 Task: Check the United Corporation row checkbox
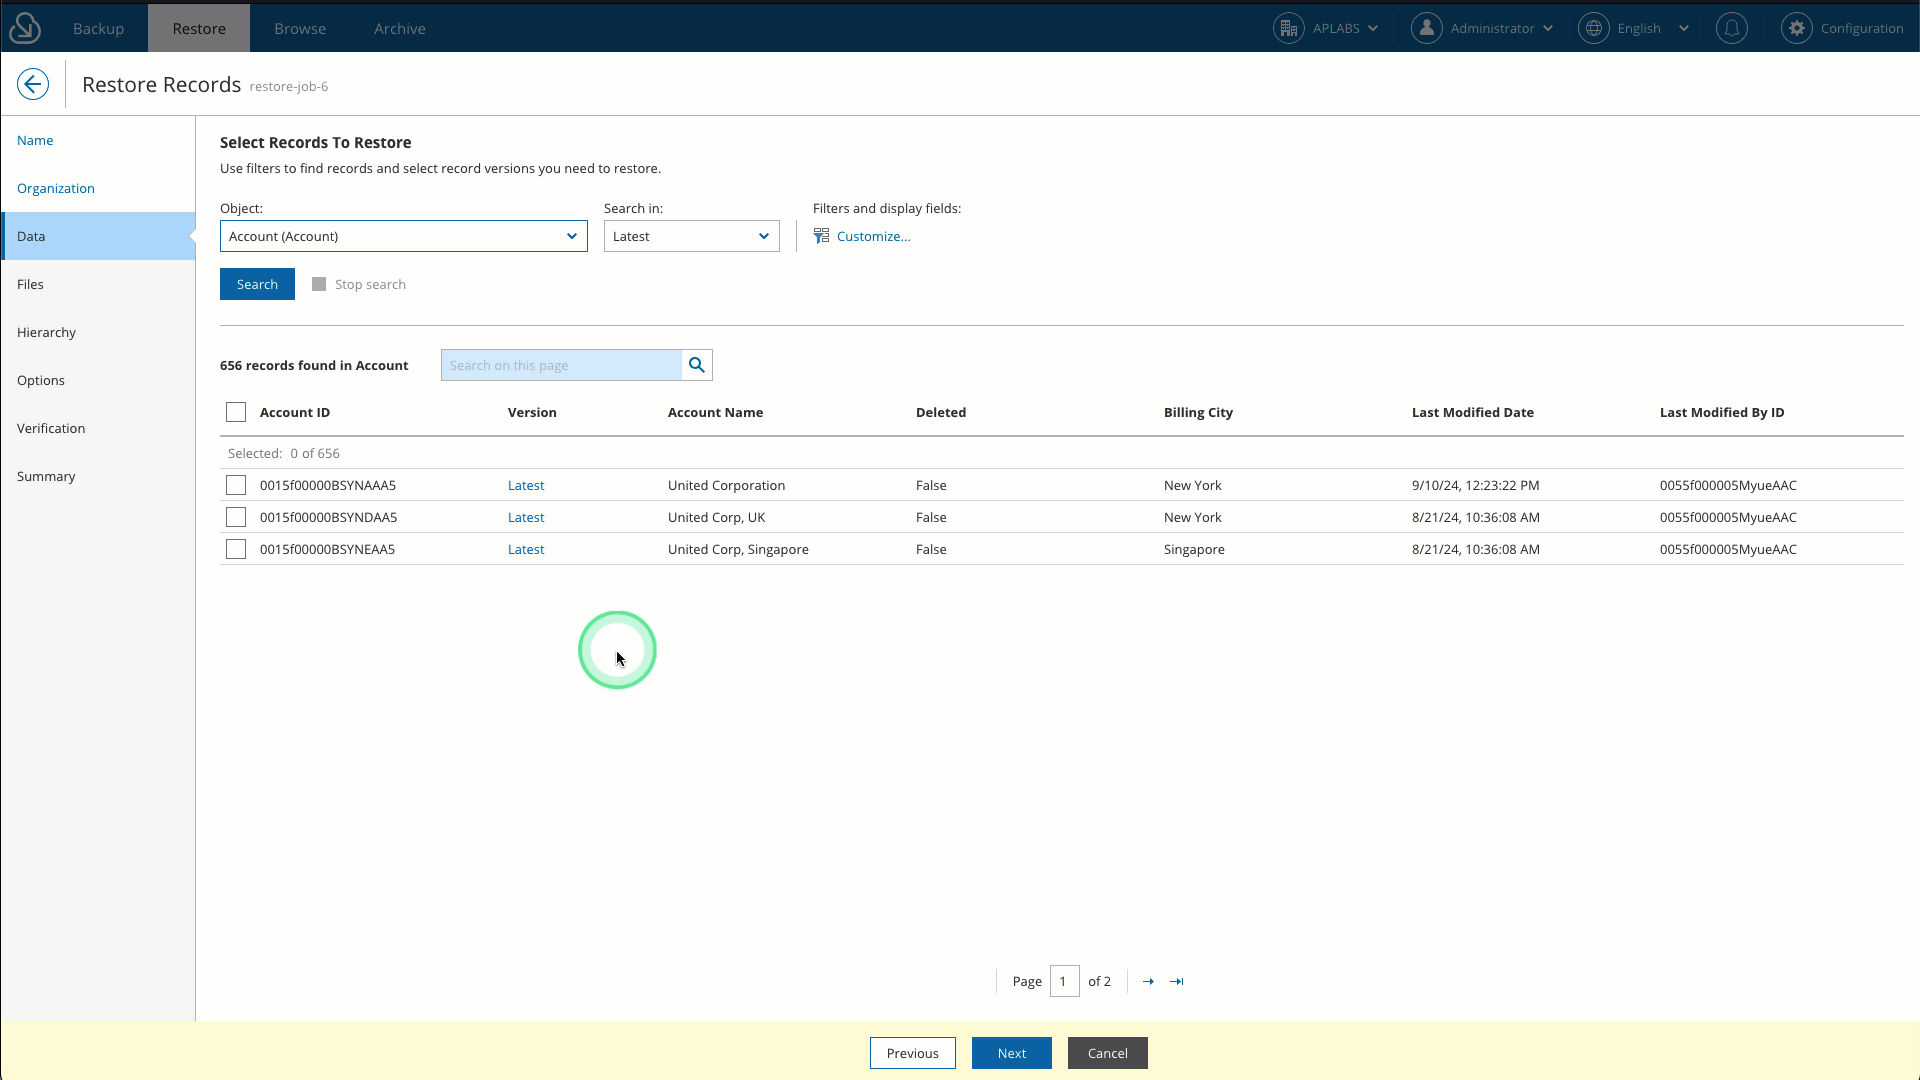point(236,485)
